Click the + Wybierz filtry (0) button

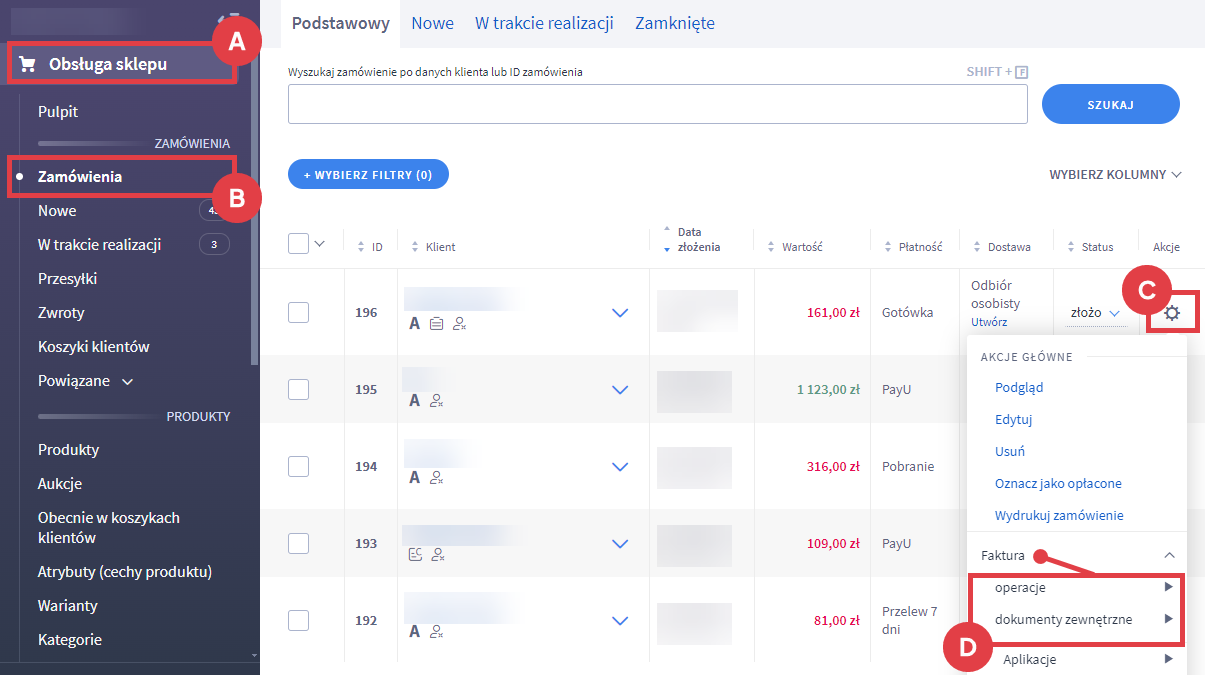[368, 174]
